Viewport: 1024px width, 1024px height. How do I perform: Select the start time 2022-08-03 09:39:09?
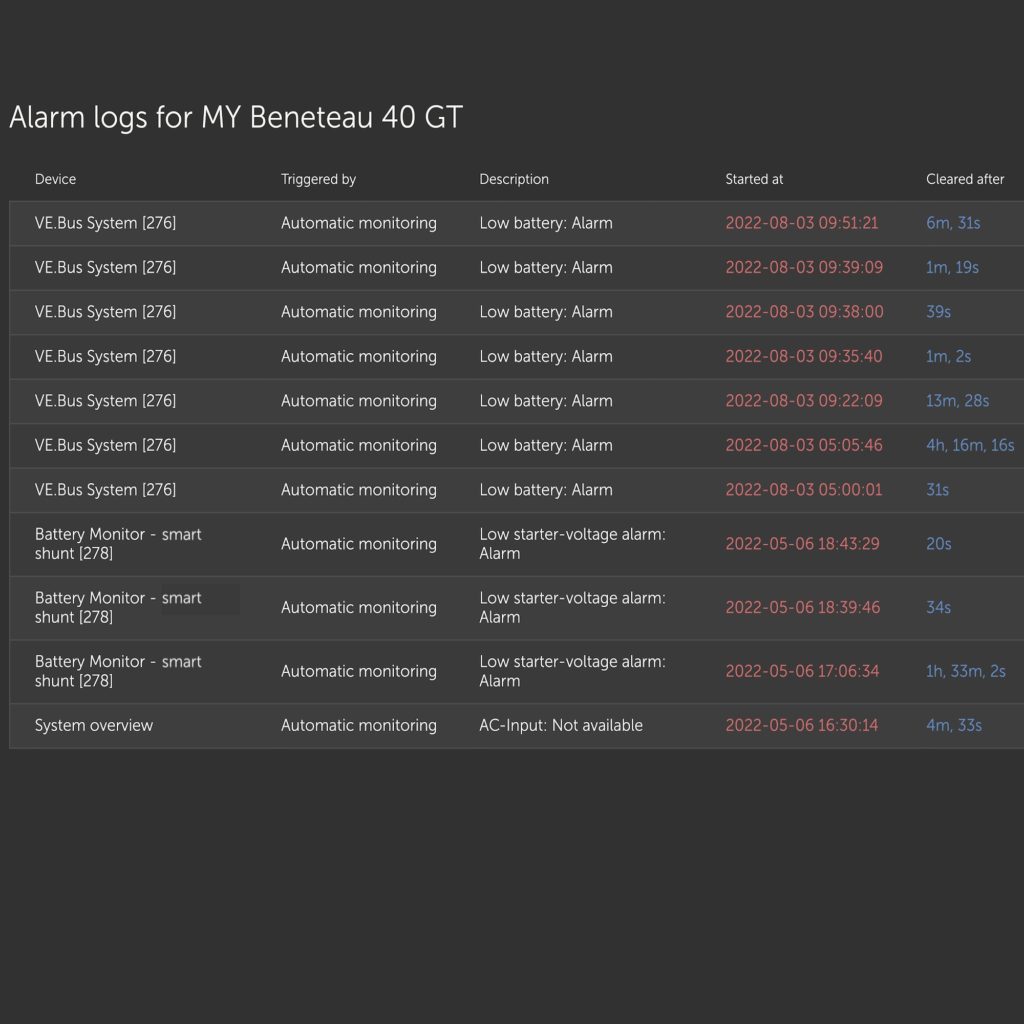pyautogui.click(x=804, y=268)
